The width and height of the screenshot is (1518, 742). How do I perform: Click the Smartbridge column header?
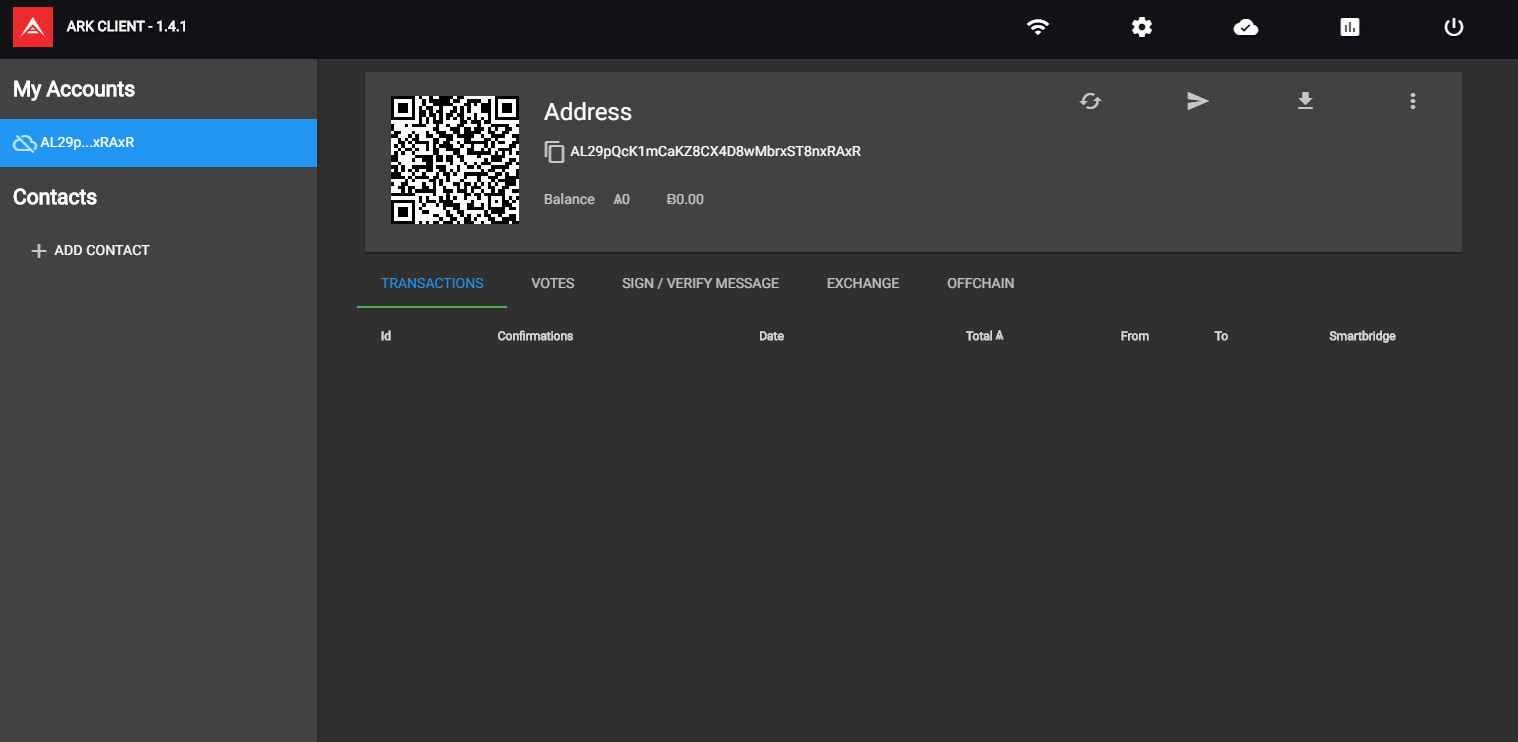tap(1362, 336)
